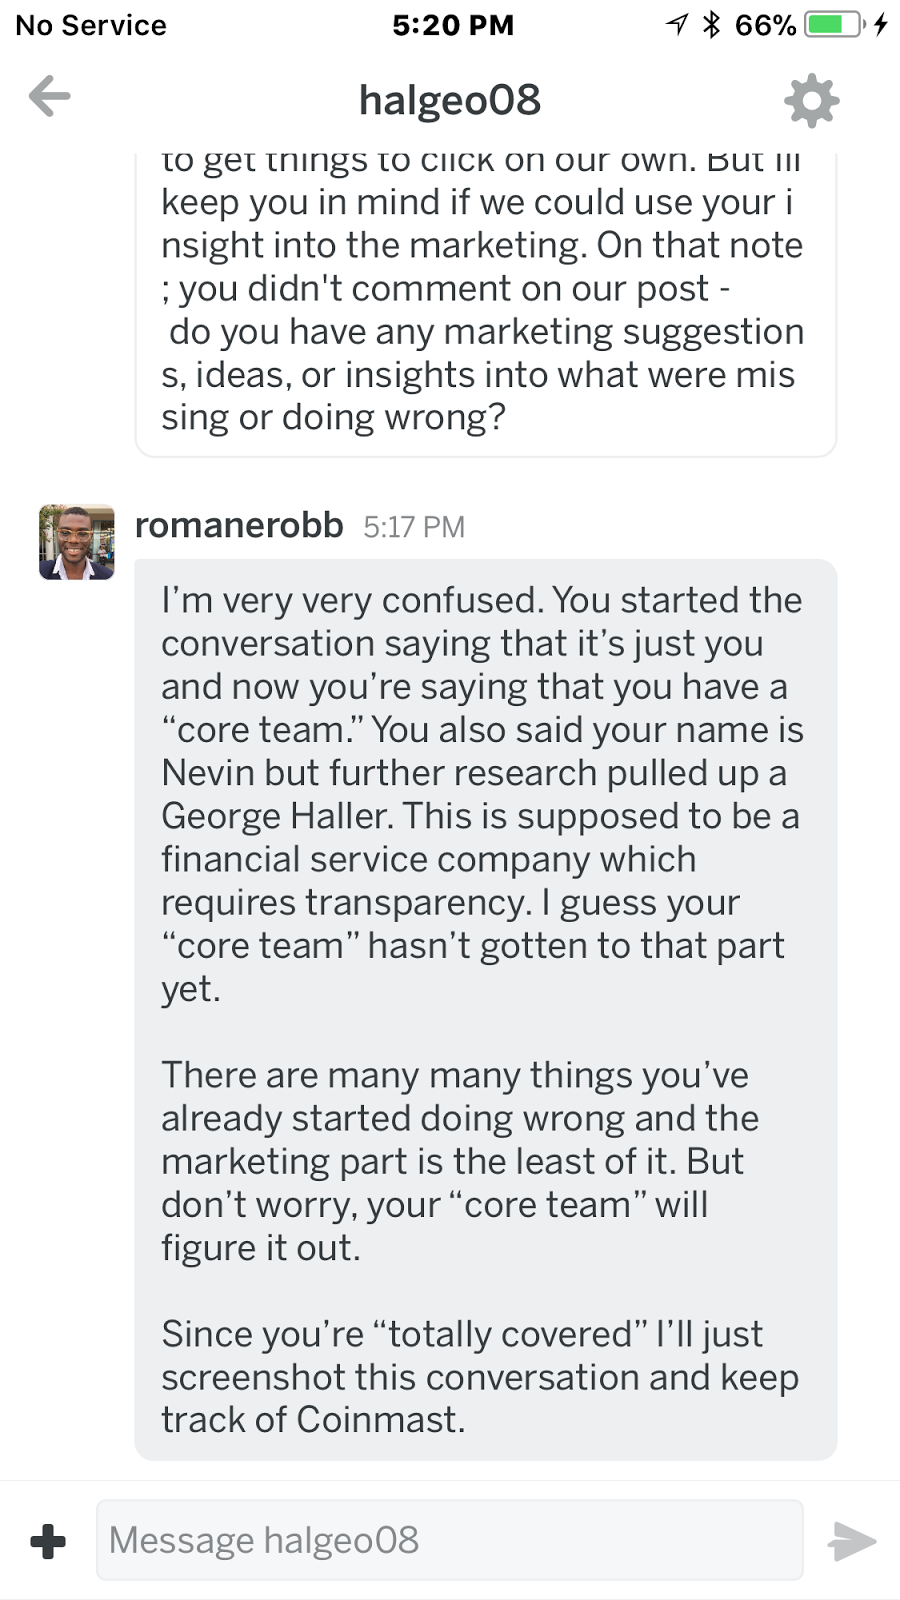Screen dimensions: 900x1600
Task: Tap the 5:20 PM status bar clock
Action: click(x=453, y=25)
